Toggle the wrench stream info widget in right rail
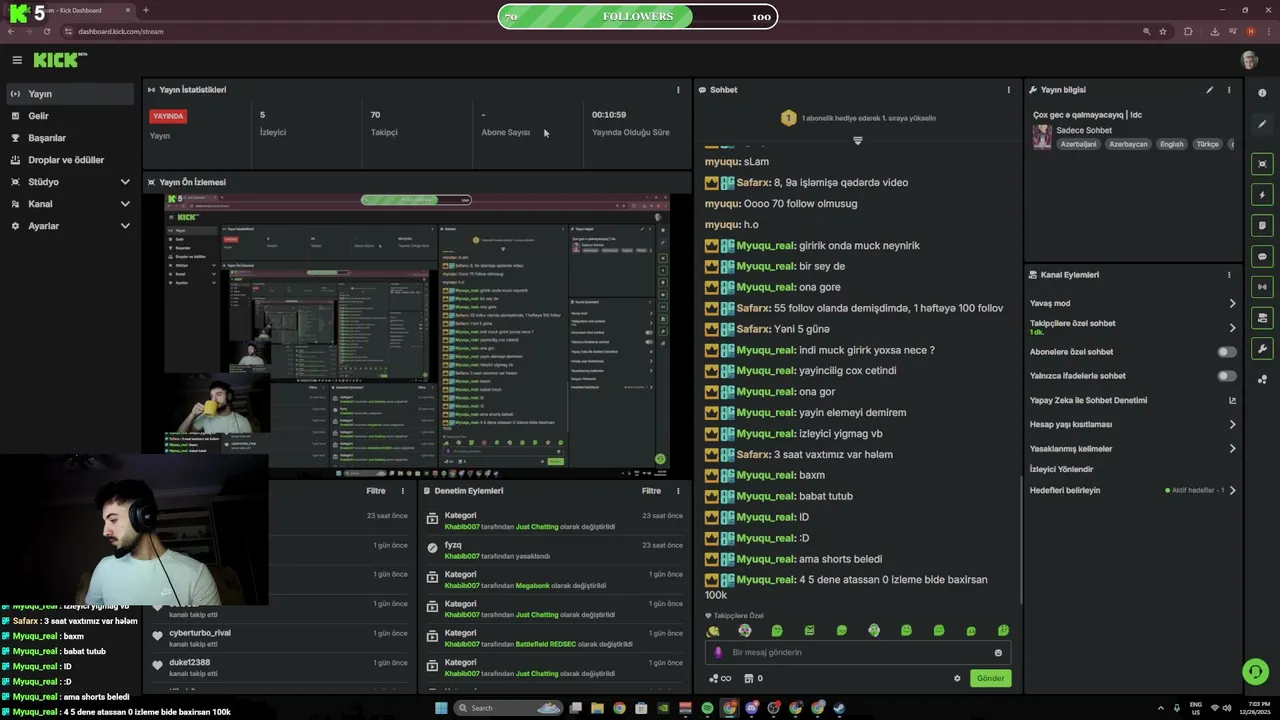 [x=1262, y=349]
